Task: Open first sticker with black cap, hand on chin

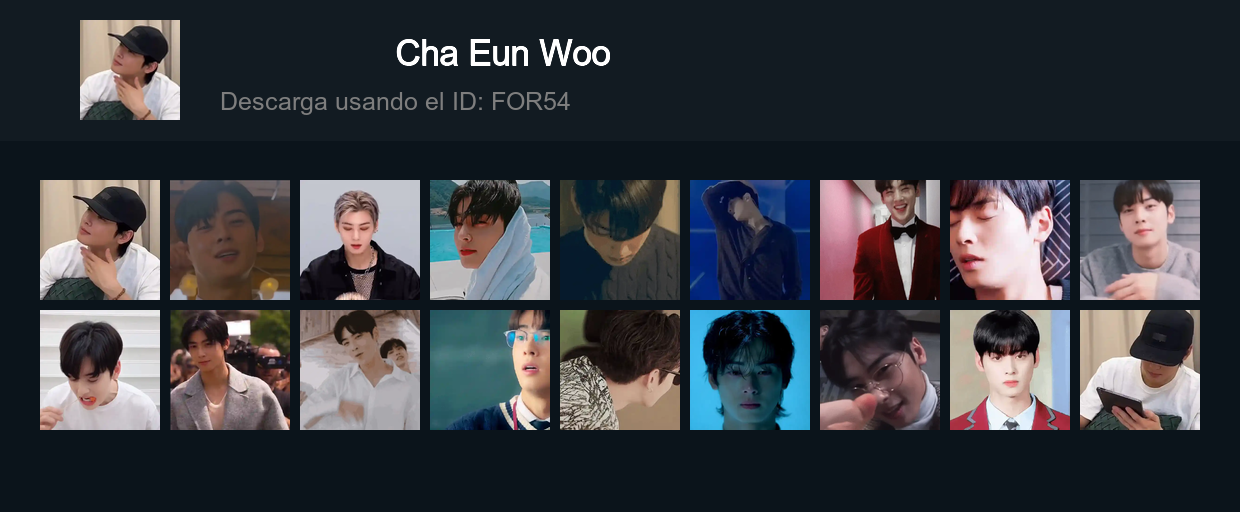Action: point(100,240)
